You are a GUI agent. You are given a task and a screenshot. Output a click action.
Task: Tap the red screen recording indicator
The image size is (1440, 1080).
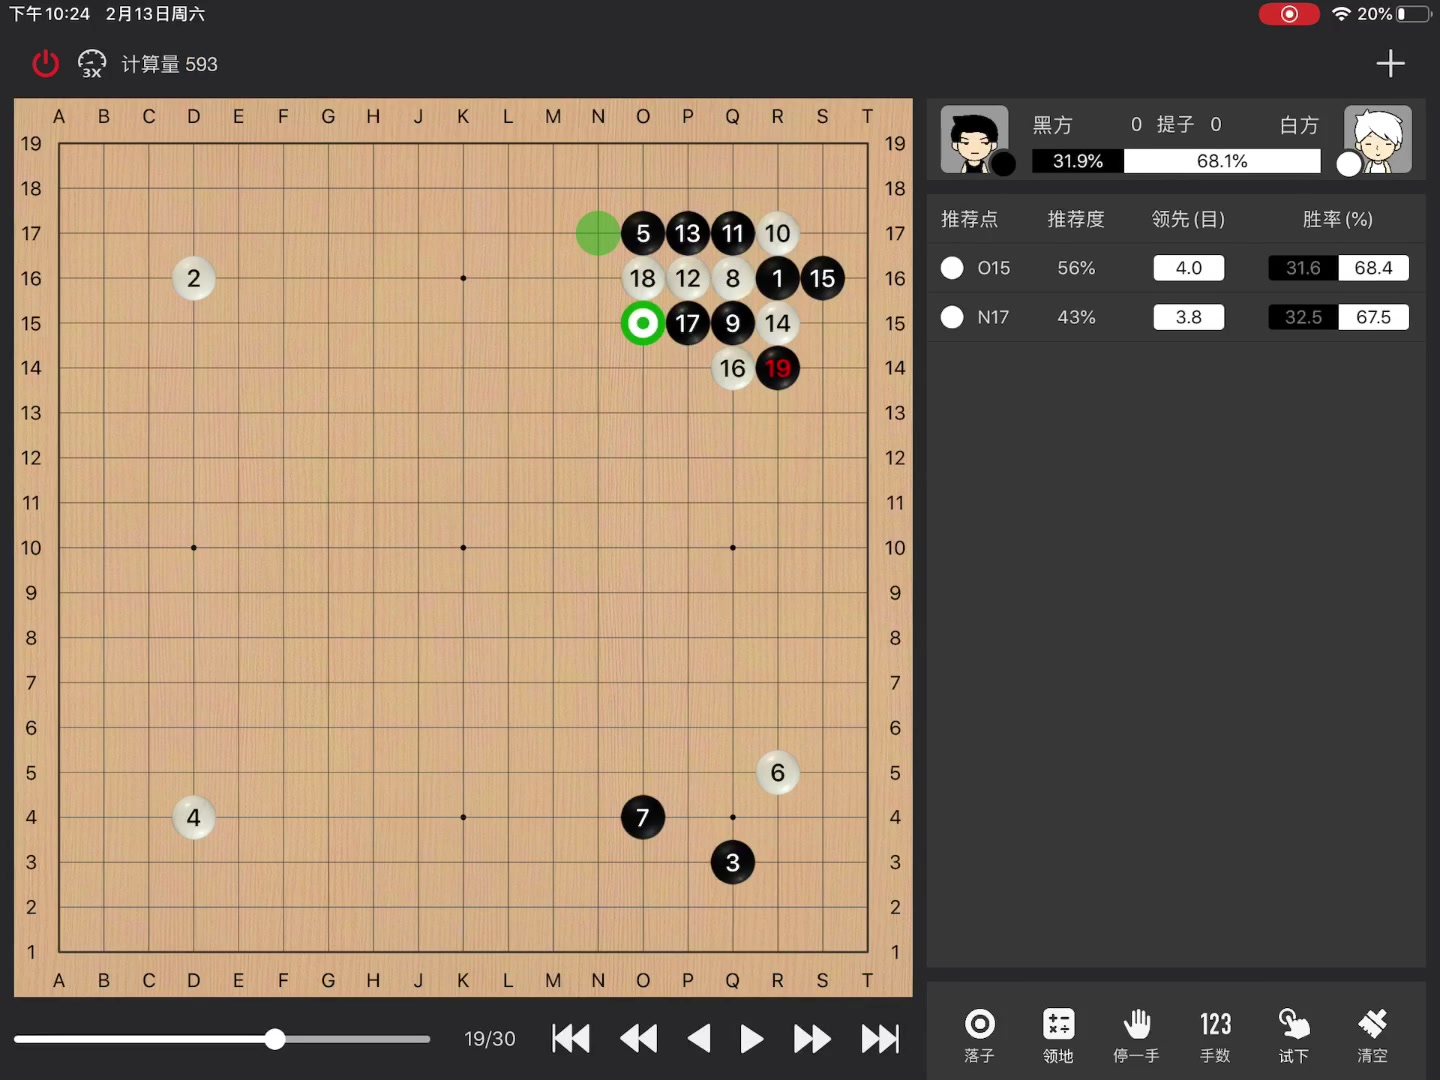point(1289,14)
